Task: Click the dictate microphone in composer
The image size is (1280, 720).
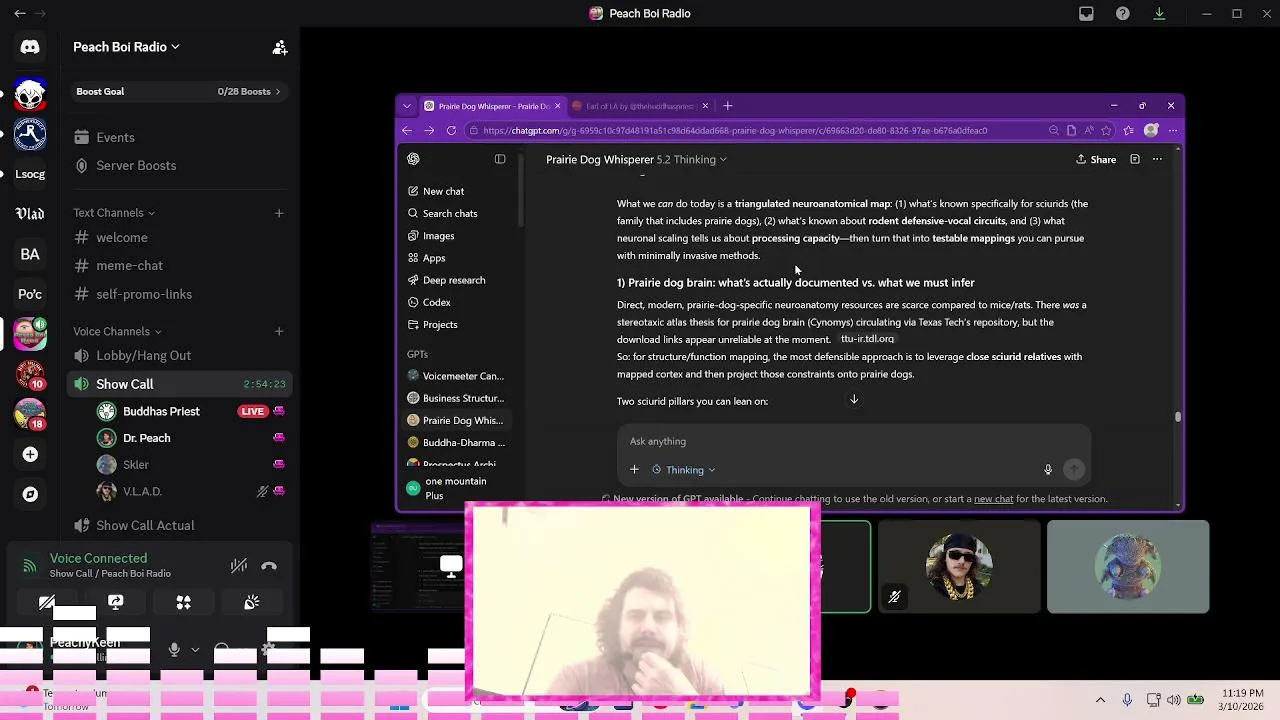Action: click(1048, 469)
